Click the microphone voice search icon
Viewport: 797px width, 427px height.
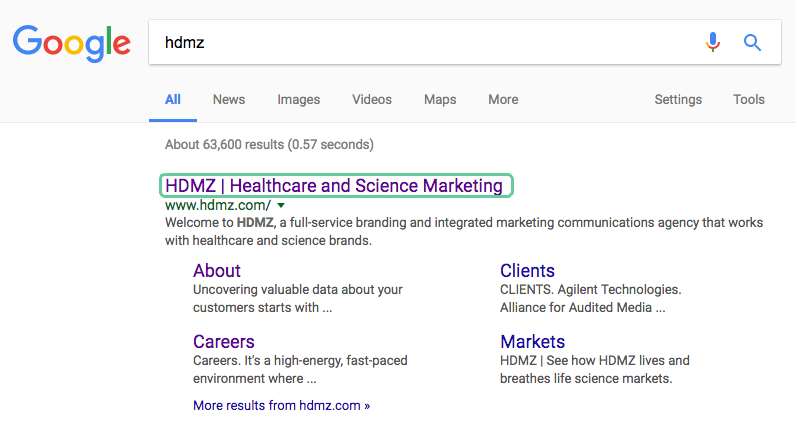[x=713, y=42]
